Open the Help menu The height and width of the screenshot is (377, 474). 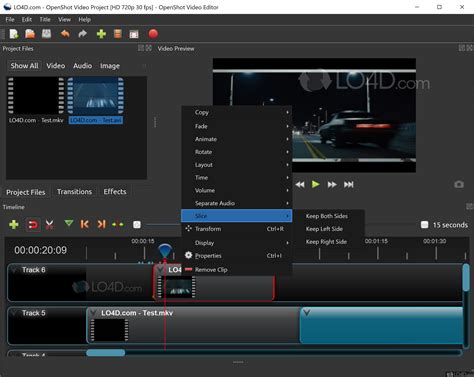pos(85,20)
